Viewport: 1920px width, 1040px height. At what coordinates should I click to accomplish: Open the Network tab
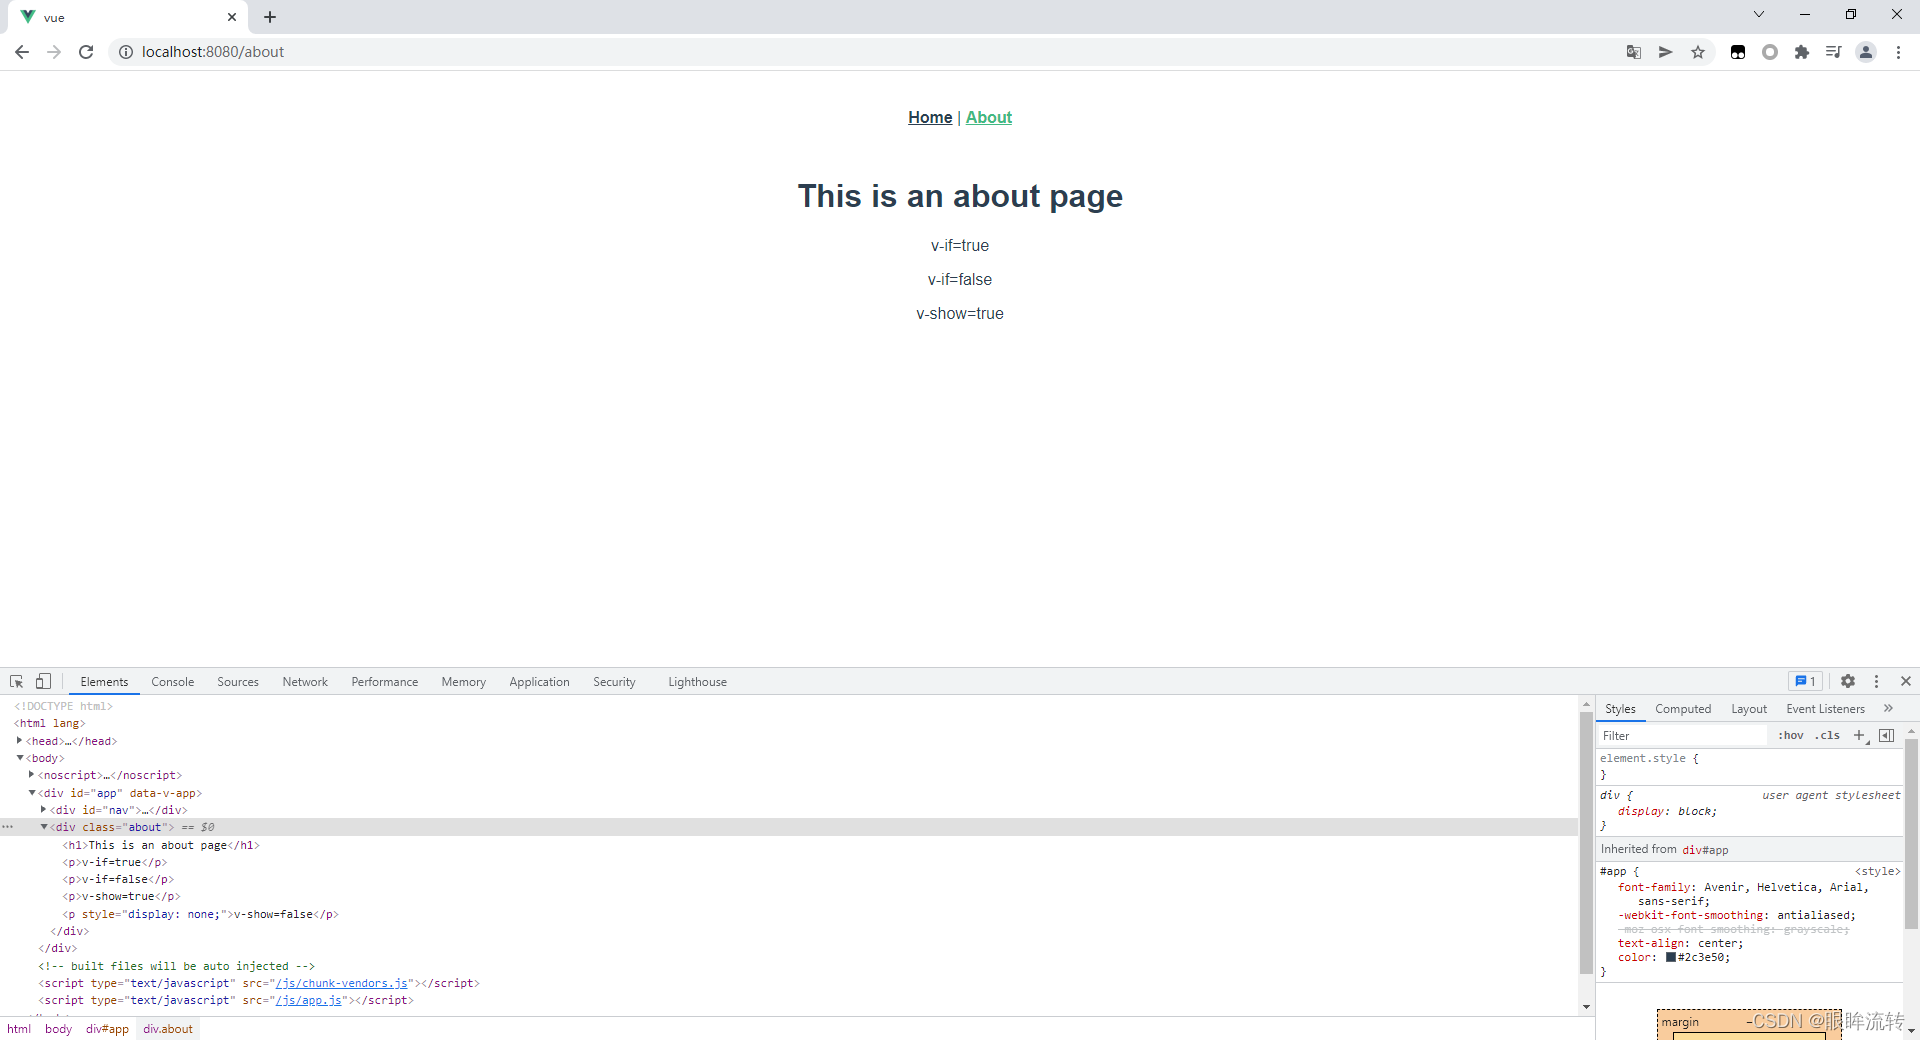tap(305, 682)
